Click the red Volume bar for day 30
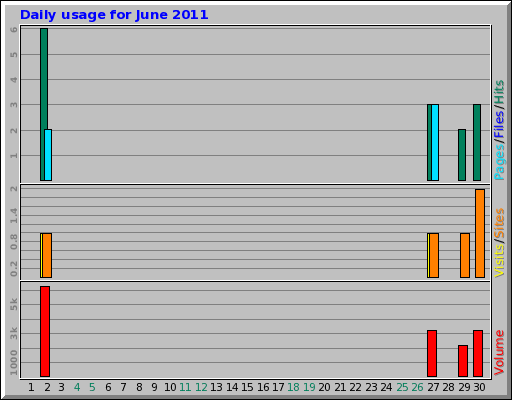 coord(478,353)
